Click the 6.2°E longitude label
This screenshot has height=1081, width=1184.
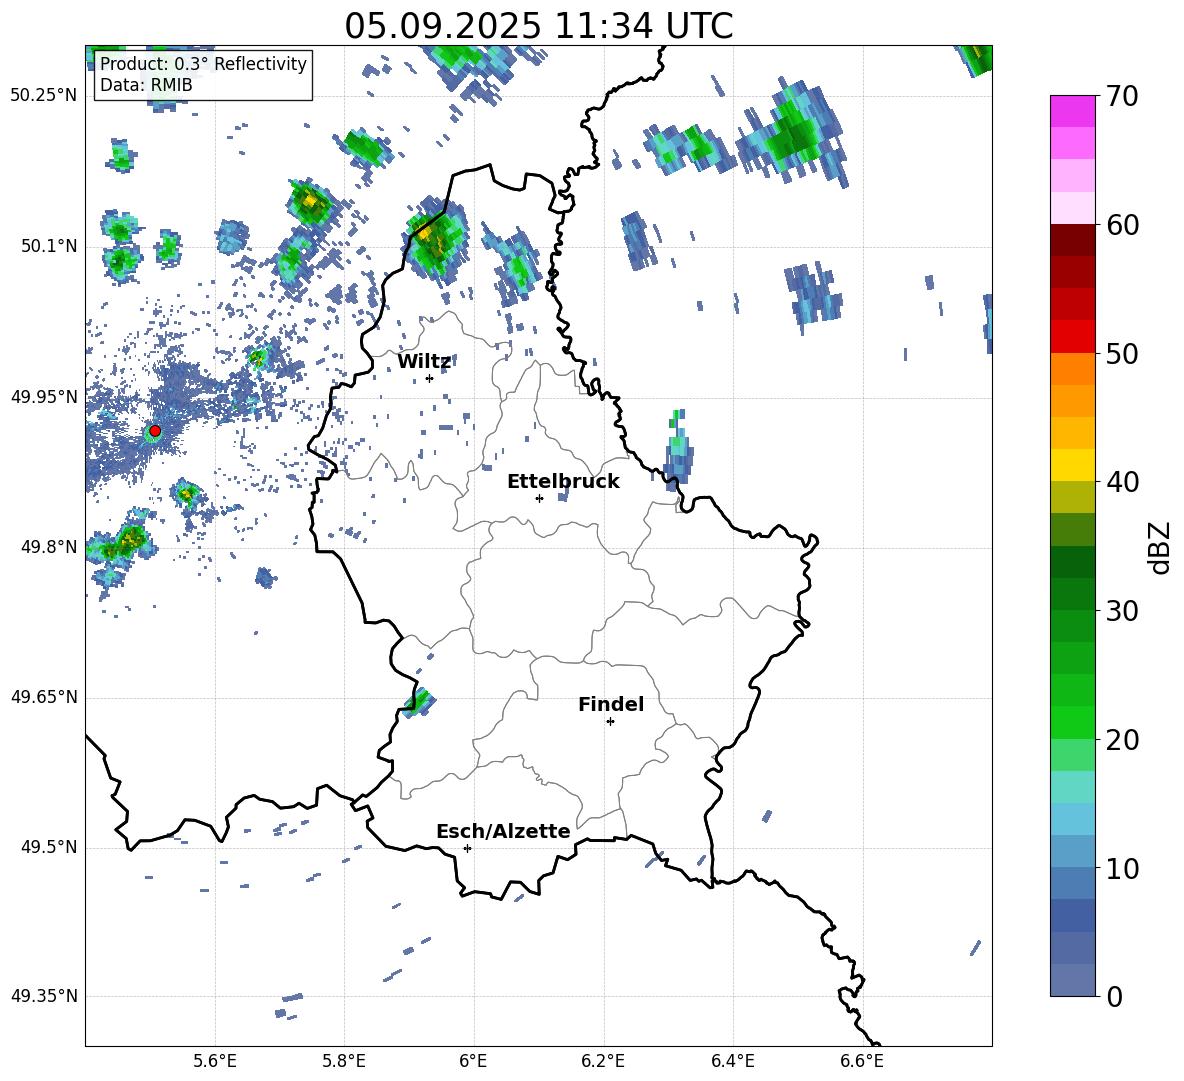pos(603,1061)
